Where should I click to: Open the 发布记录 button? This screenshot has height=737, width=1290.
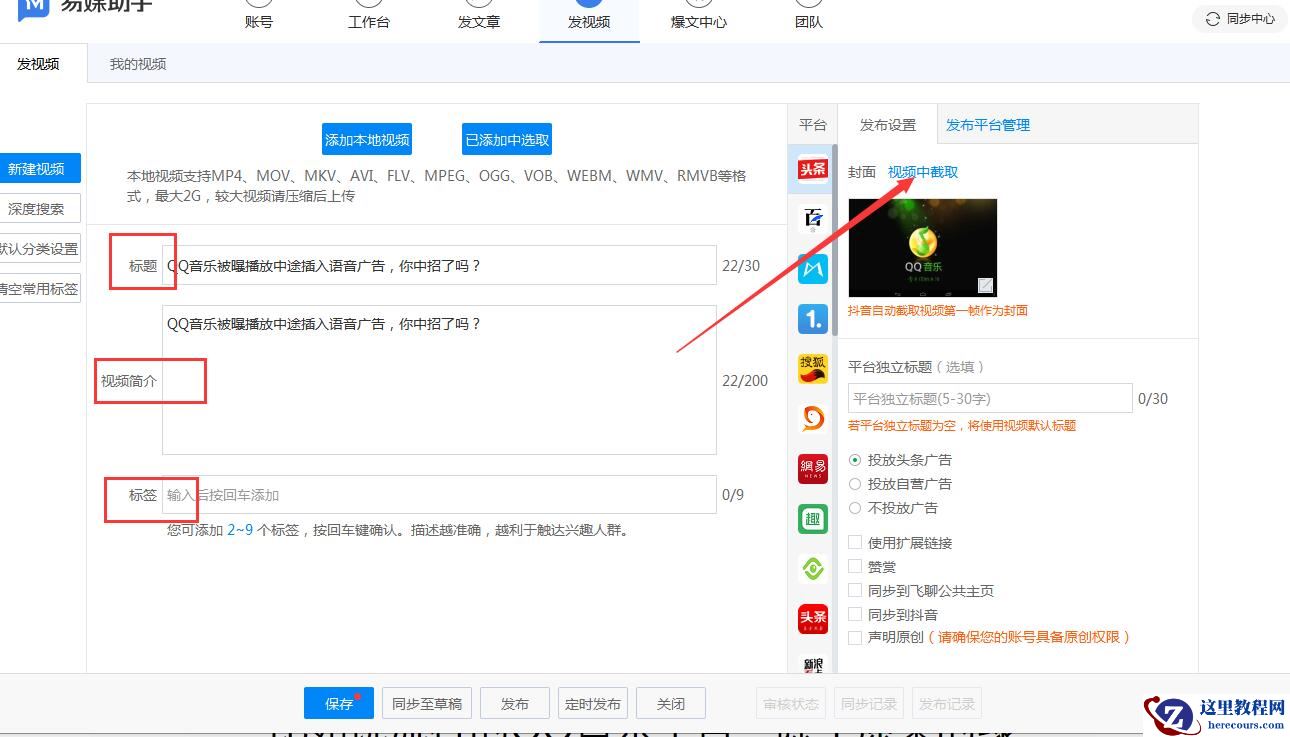point(947,703)
